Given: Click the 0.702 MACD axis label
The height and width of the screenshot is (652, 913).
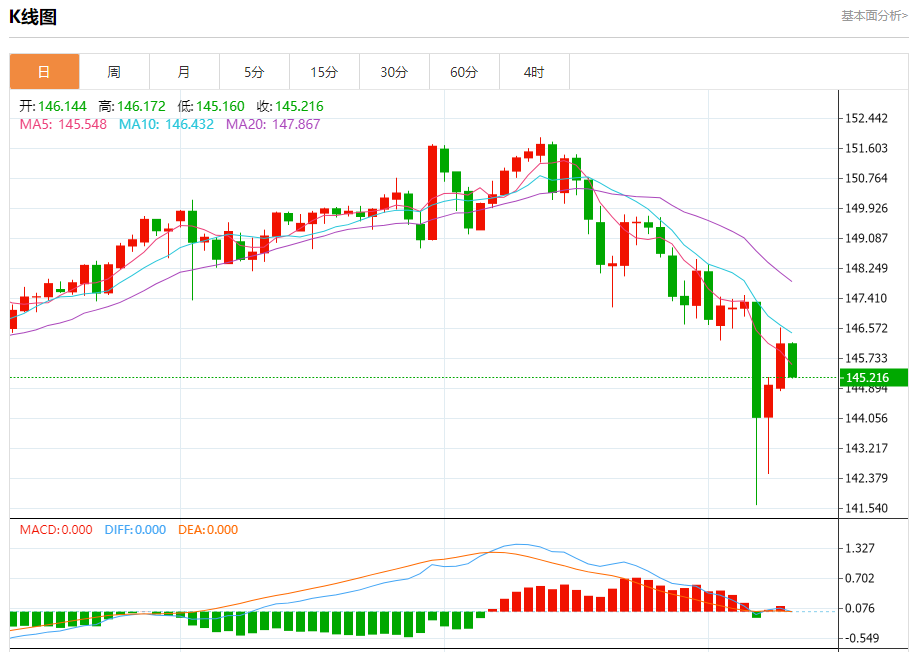Looking at the screenshot, I should (860, 578).
